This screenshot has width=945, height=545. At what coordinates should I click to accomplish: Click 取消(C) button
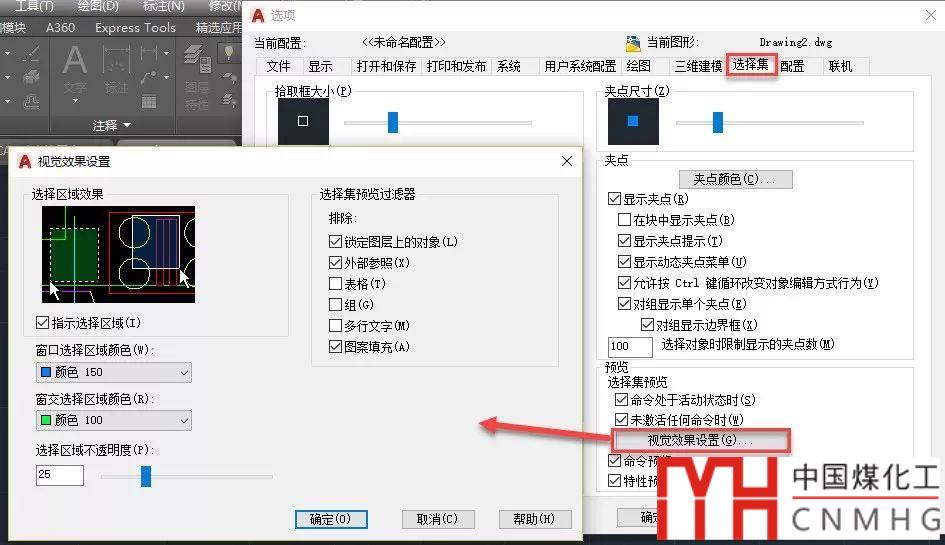[x=438, y=519]
